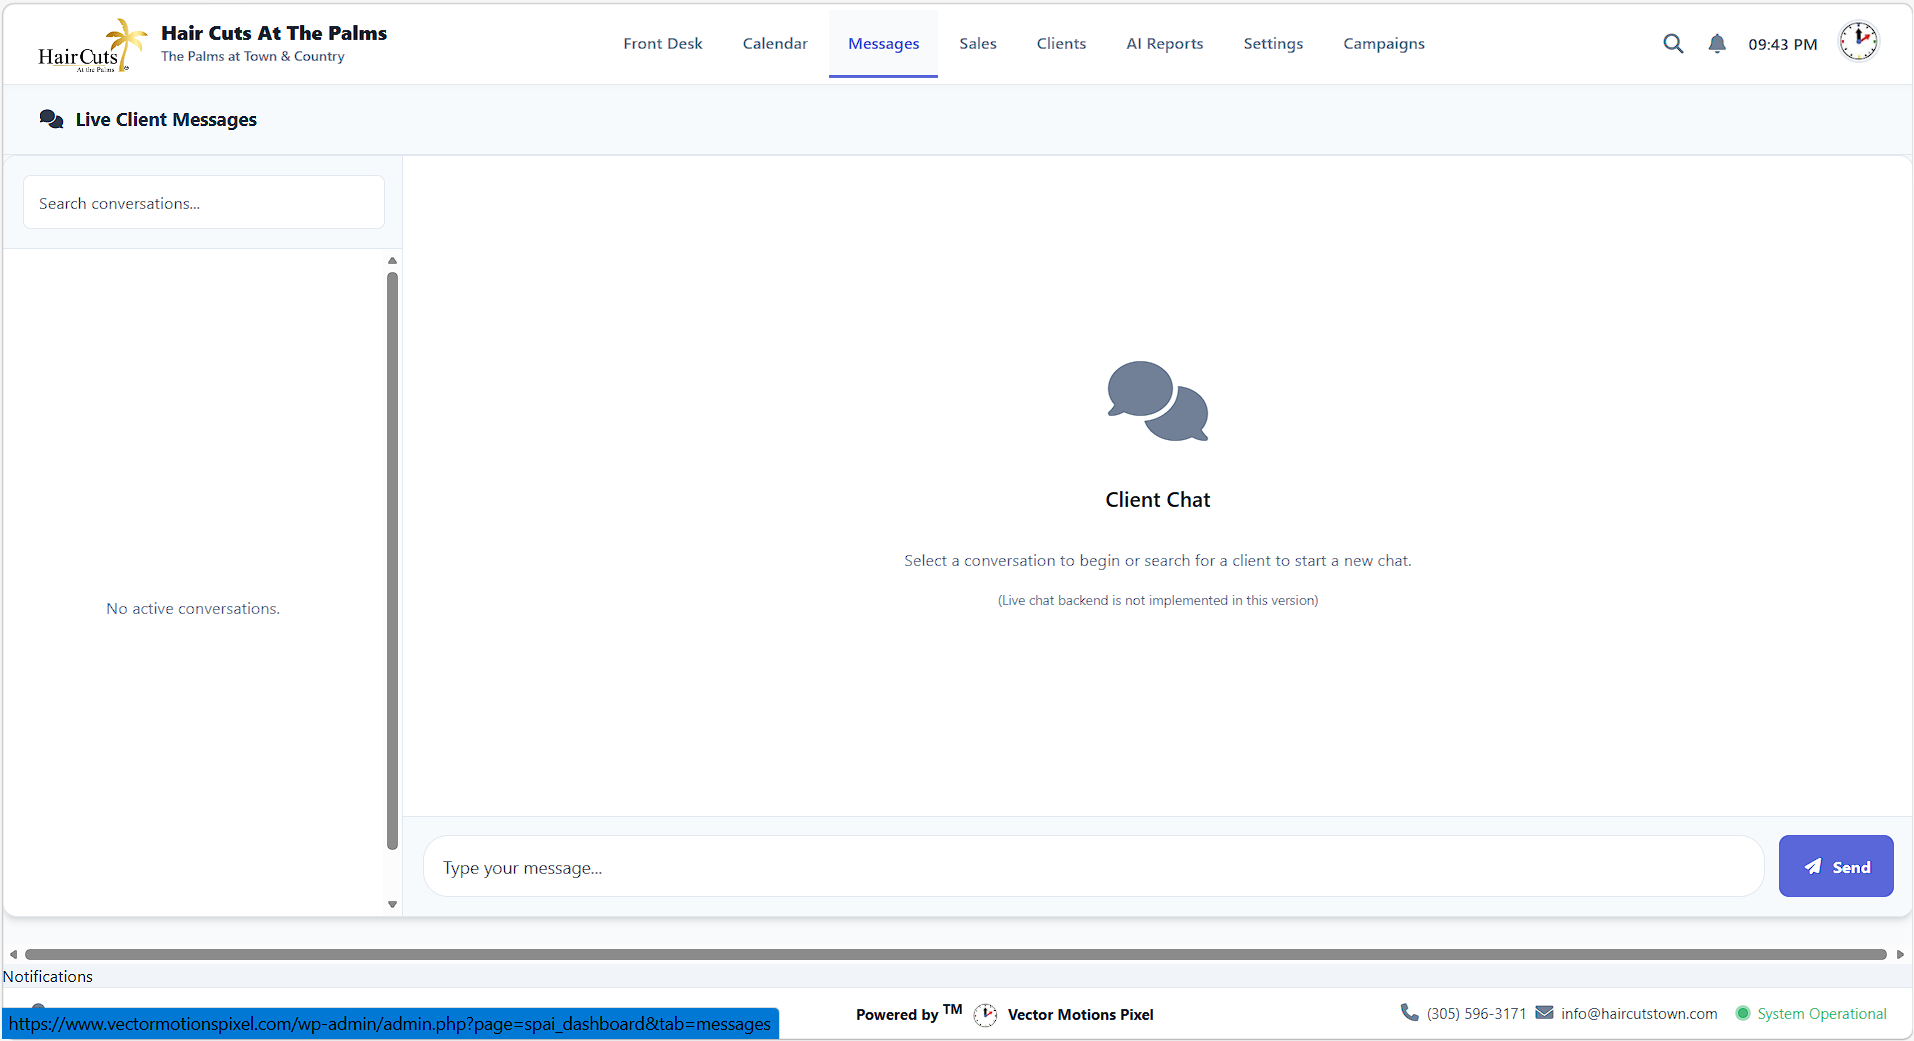Open the Campaigns tab
The height and width of the screenshot is (1041, 1914).
point(1383,43)
